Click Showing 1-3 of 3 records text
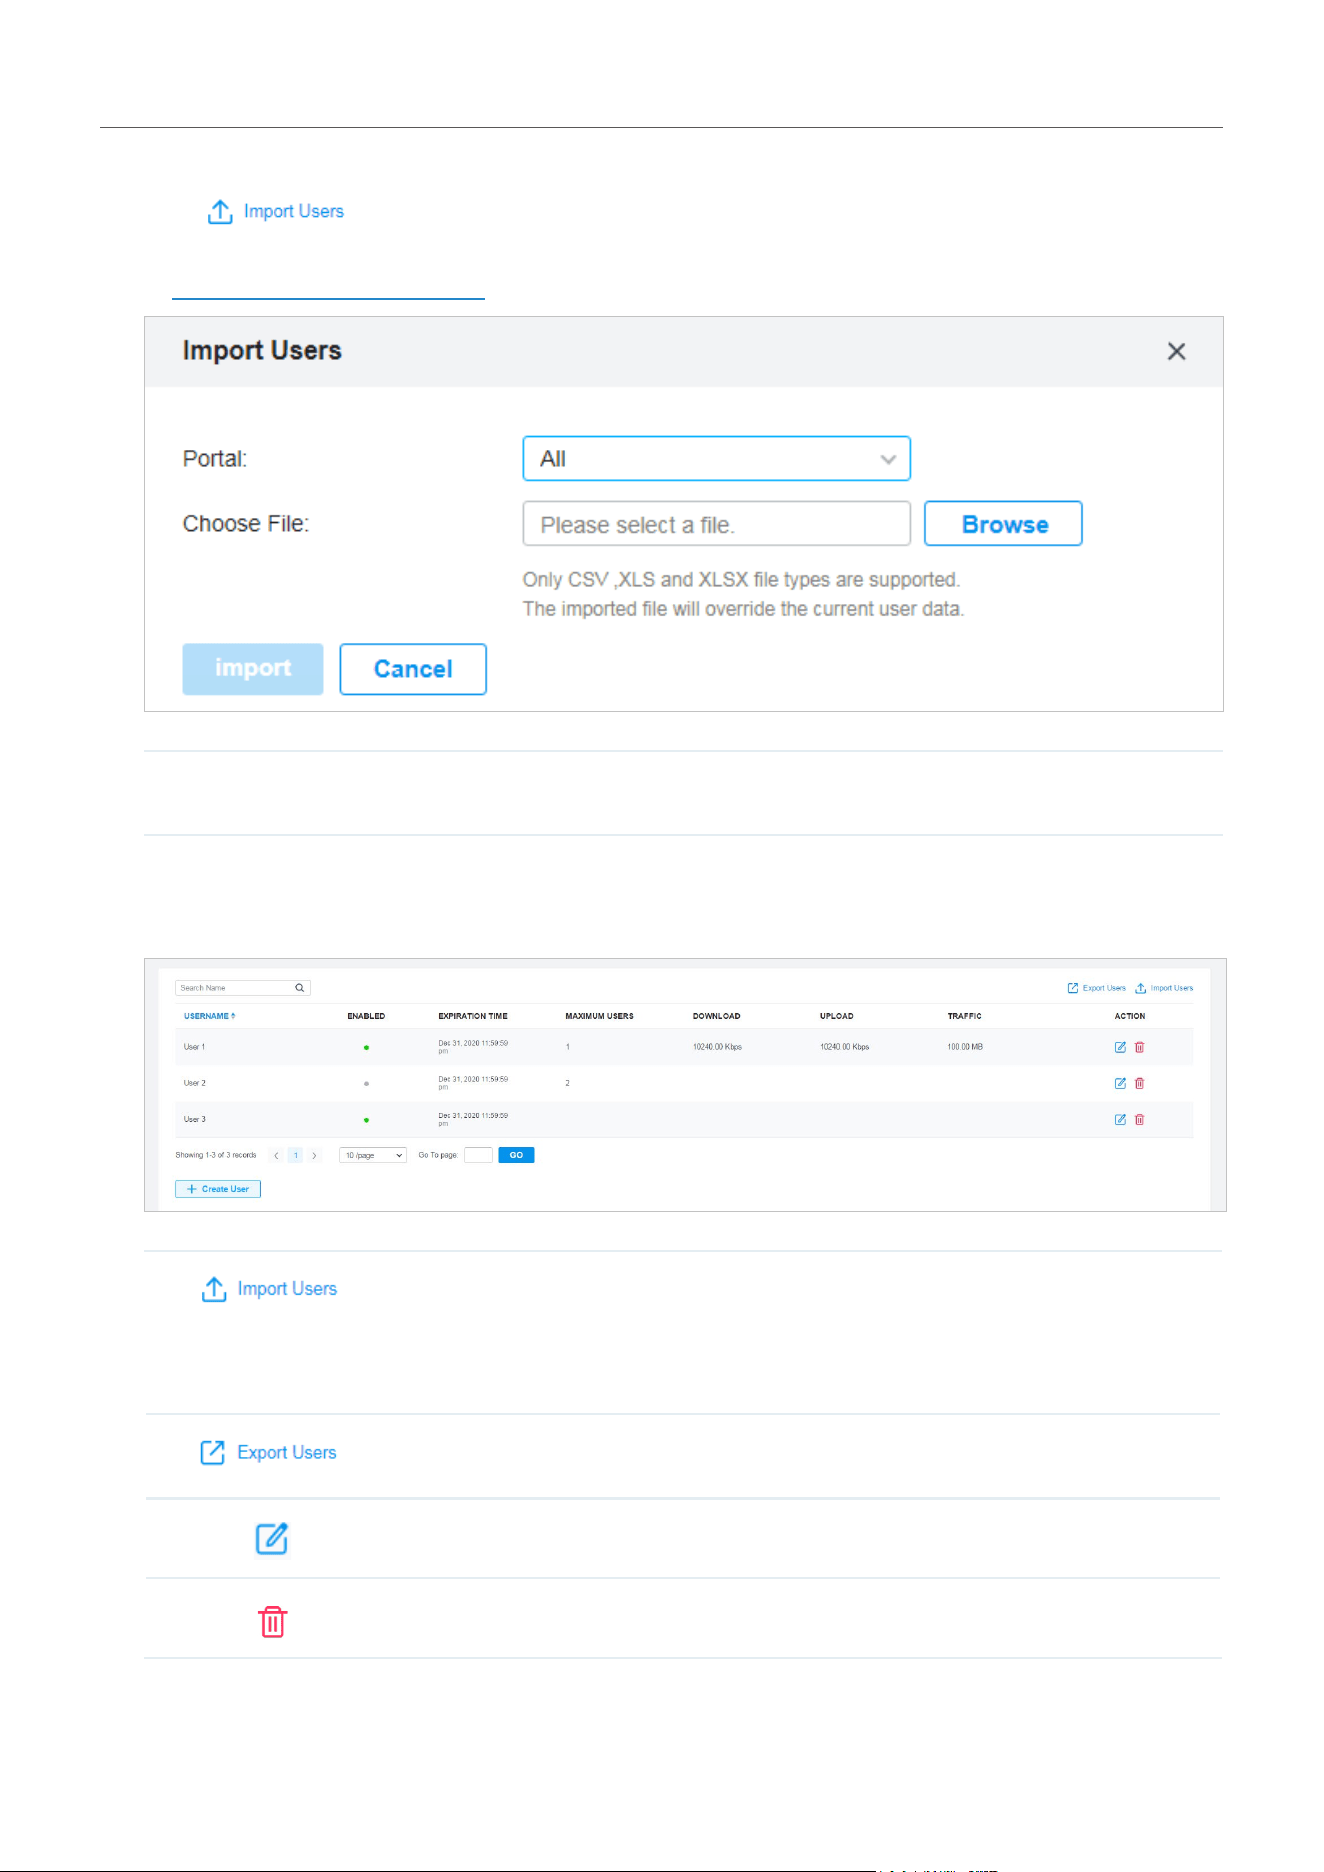Viewport: 1324px width, 1872px height. (x=216, y=1155)
